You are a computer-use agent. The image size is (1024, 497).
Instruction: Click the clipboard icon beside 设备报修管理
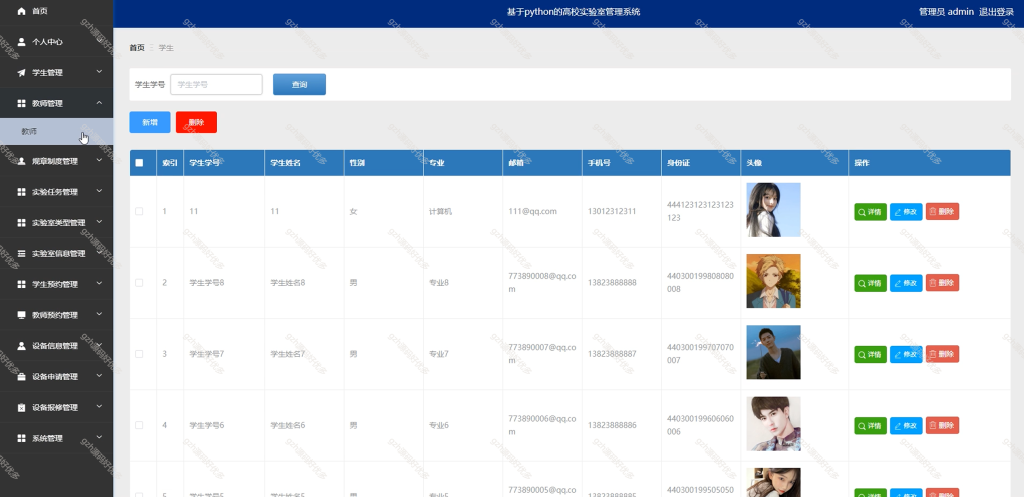[21, 408]
